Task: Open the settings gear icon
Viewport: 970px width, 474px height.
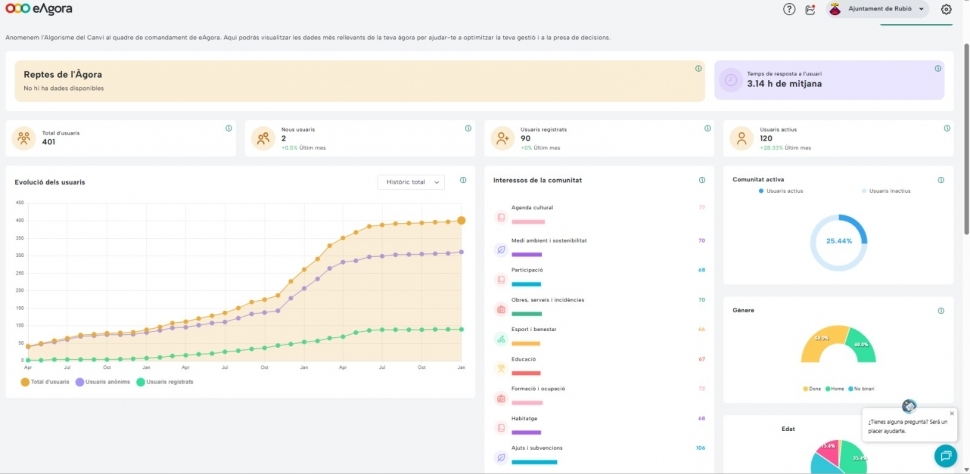Action: pyautogui.click(x=946, y=9)
